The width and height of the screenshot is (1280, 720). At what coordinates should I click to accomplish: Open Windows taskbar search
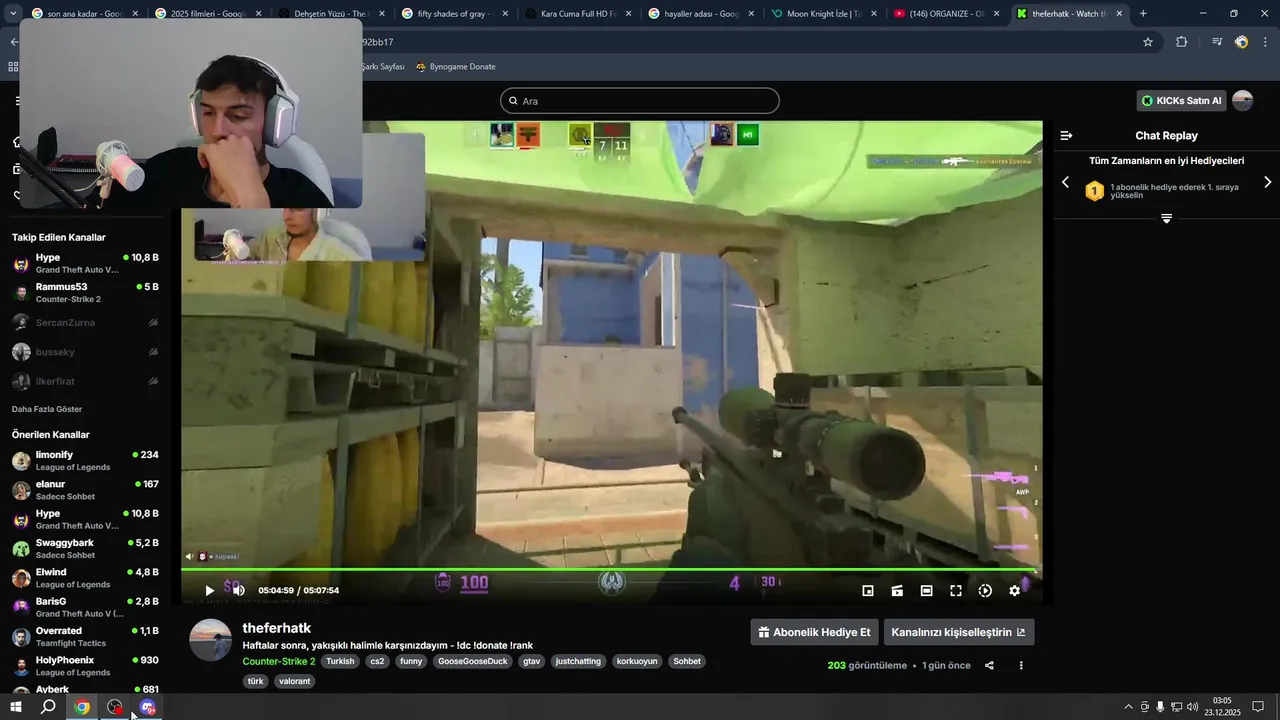pos(48,707)
